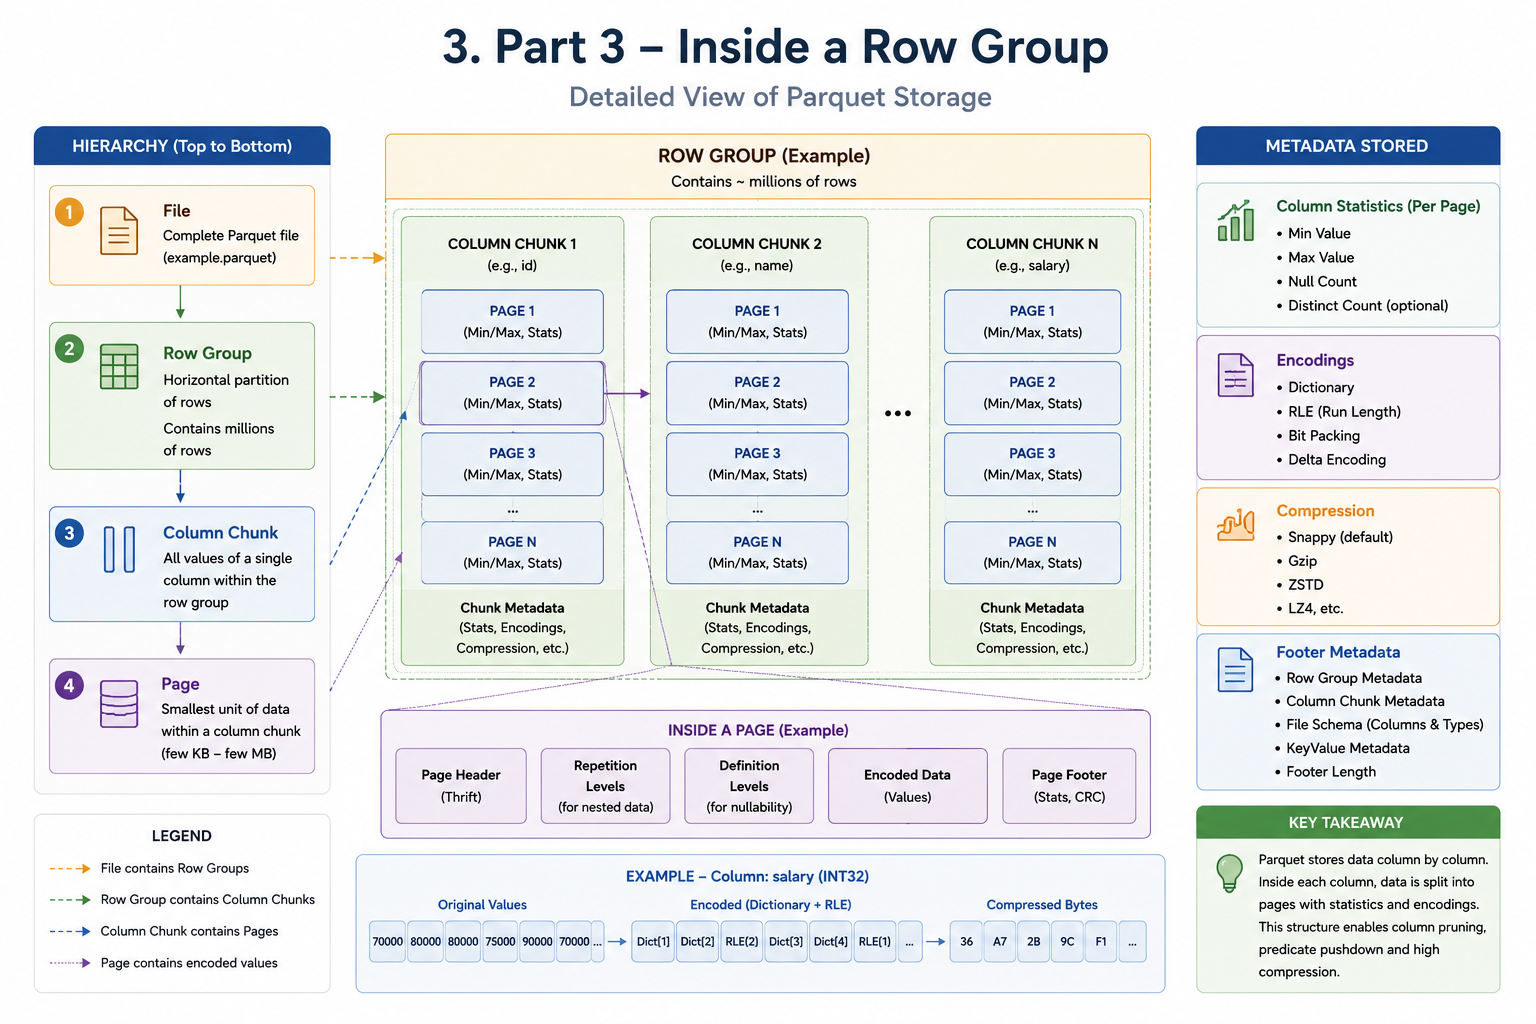
Task: Click the Page database stack icon
Action: tap(119, 704)
